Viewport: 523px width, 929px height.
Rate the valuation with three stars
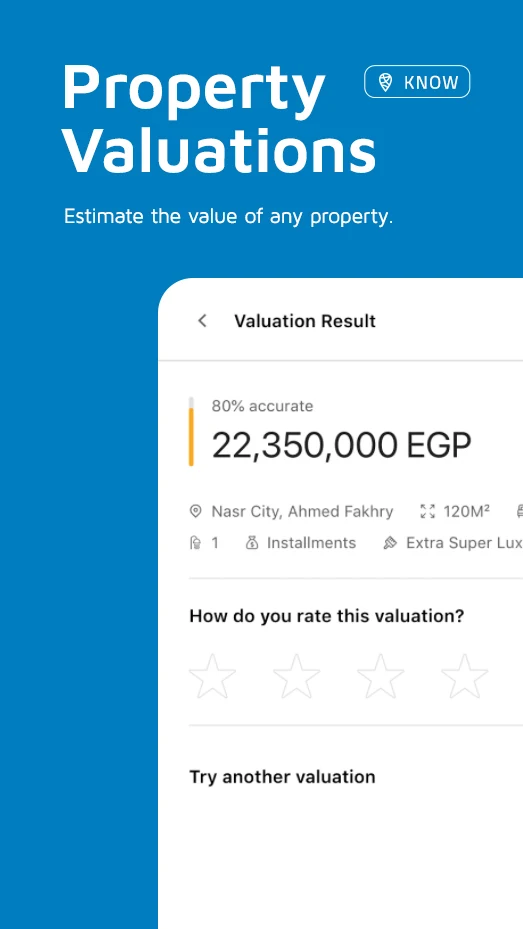tap(381, 676)
